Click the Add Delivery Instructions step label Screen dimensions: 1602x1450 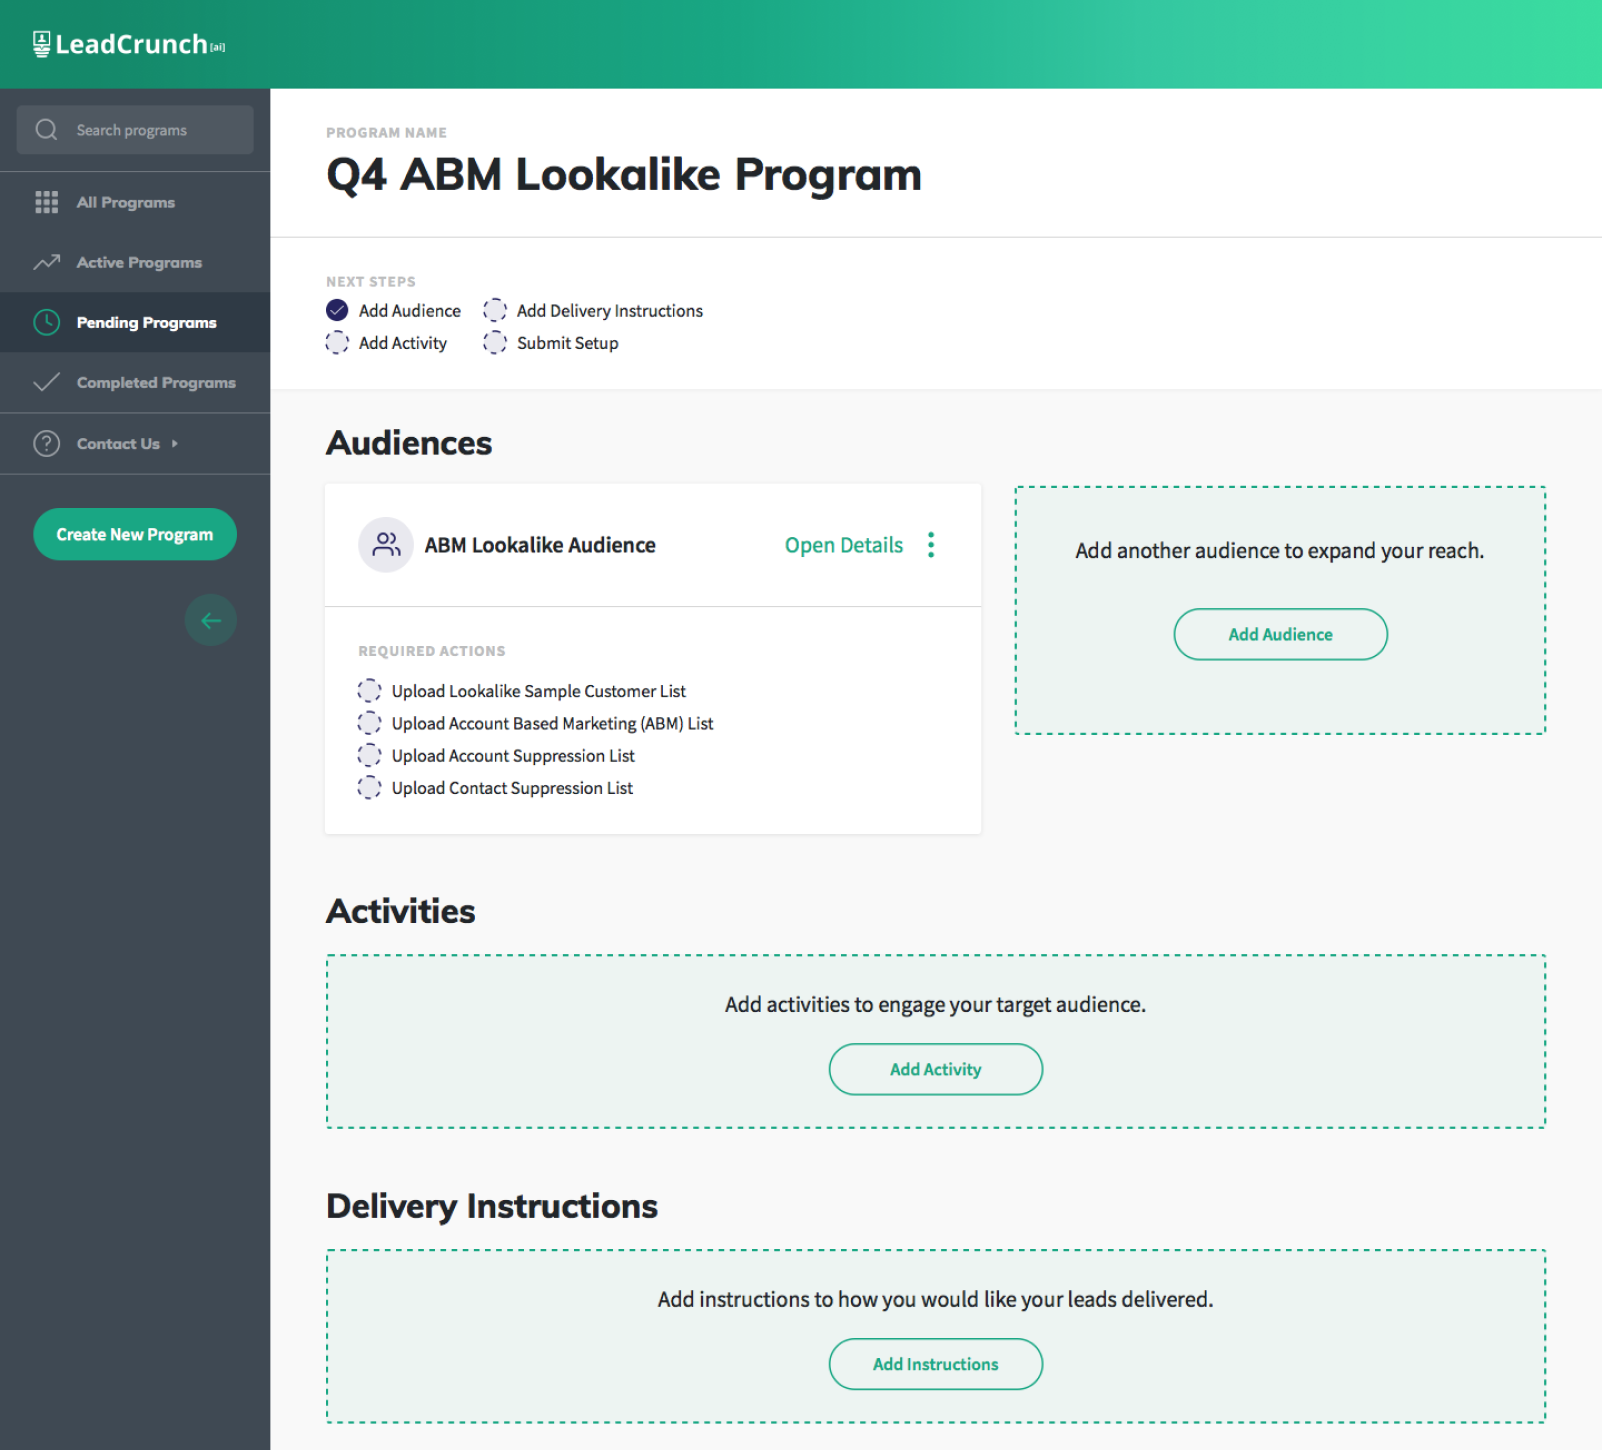pyautogui.click(x=610, y=311)
